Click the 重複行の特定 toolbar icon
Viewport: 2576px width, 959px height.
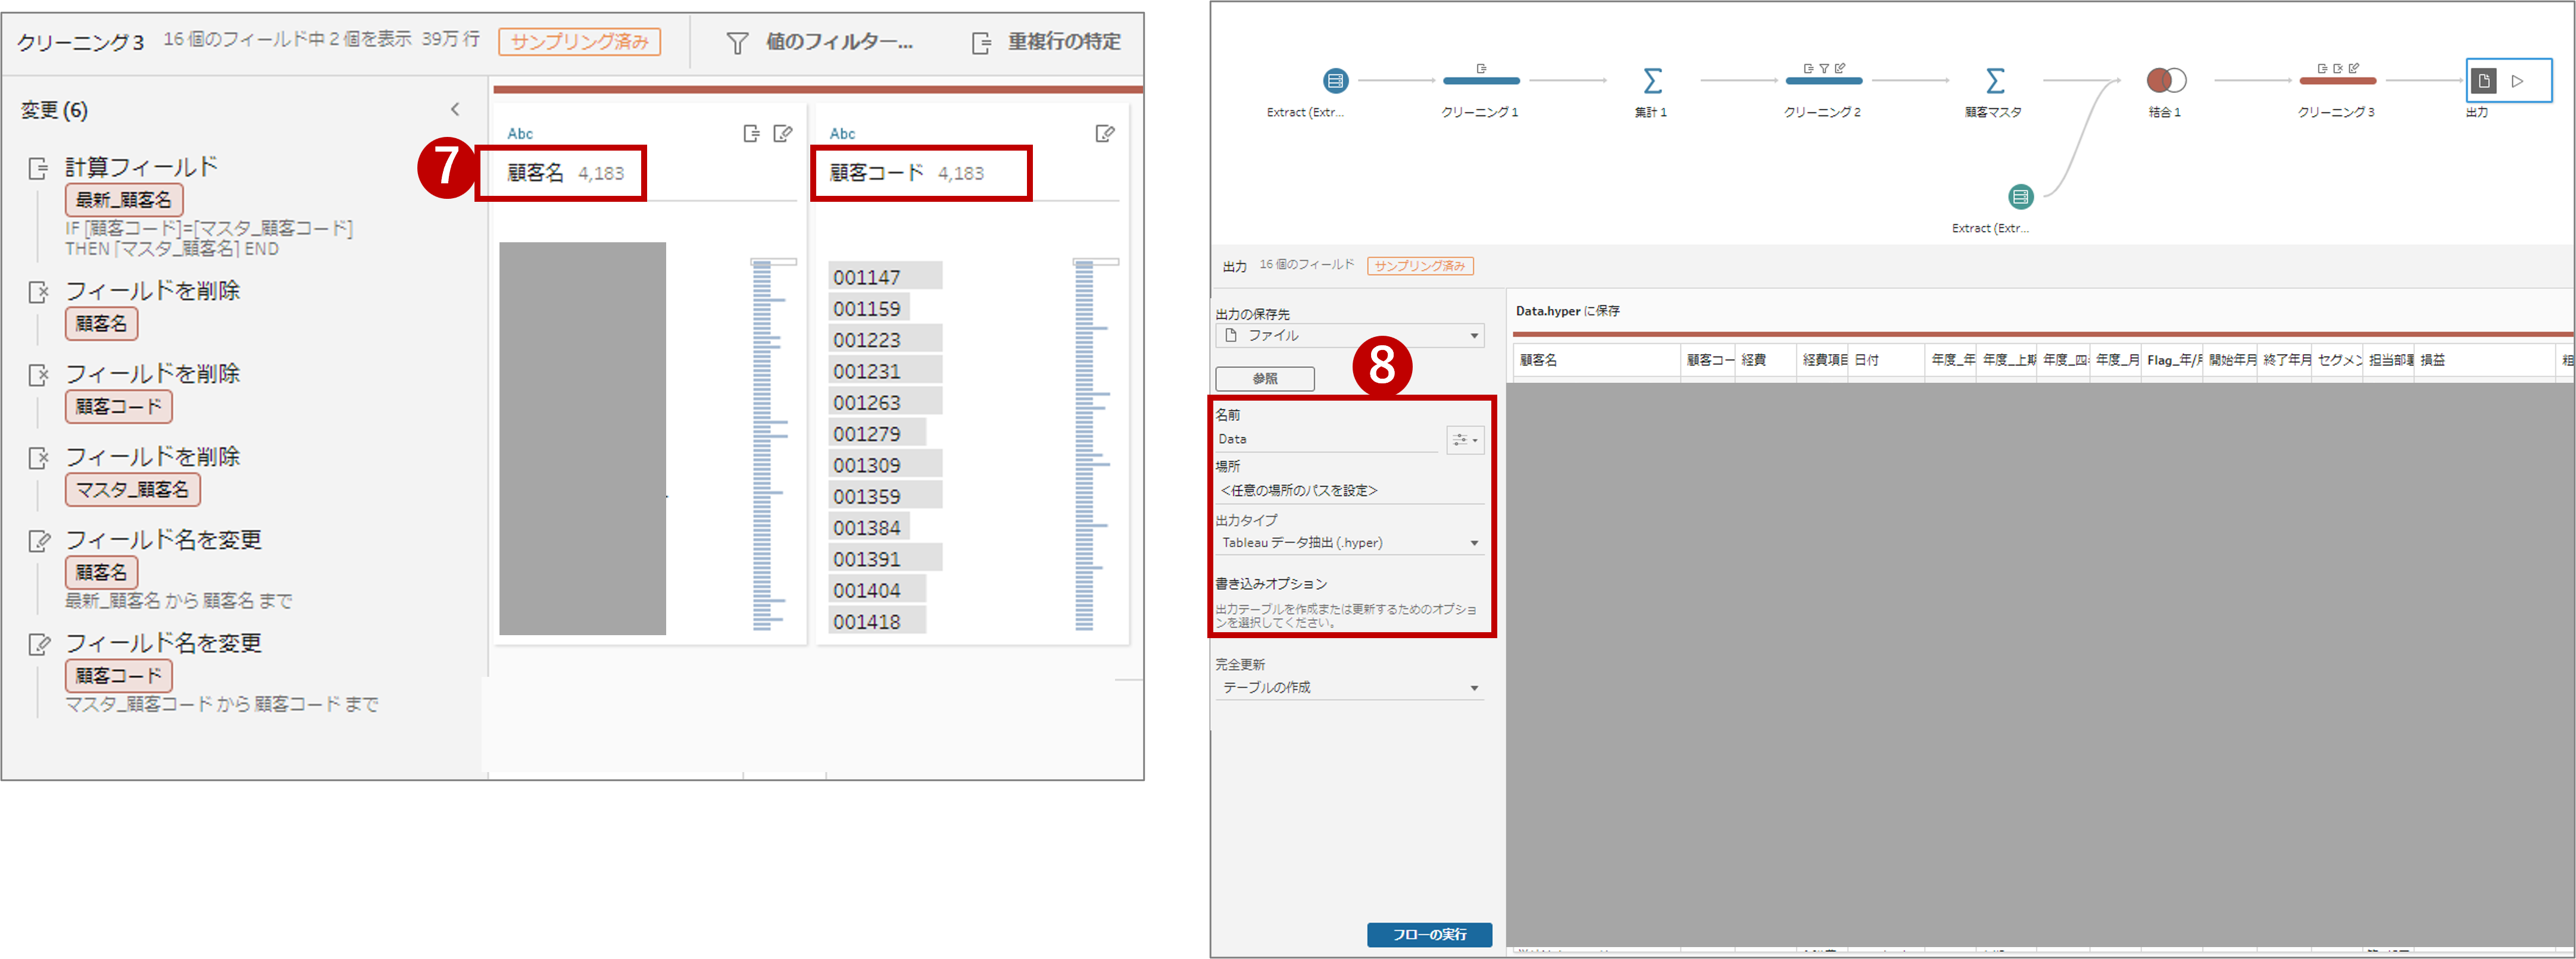981,42
